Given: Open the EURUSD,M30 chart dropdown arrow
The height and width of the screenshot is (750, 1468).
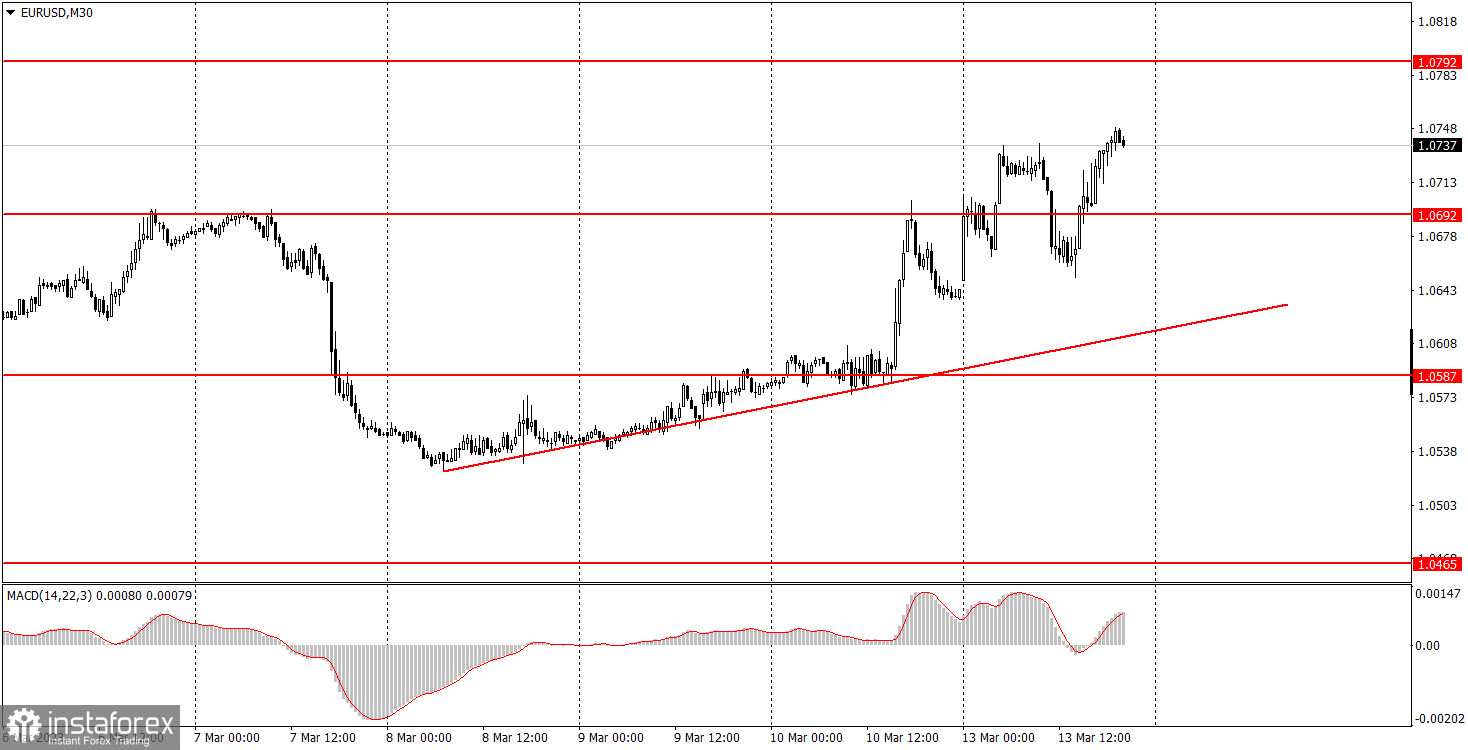Looking at the screenshot, I should (x=10, y=13).
